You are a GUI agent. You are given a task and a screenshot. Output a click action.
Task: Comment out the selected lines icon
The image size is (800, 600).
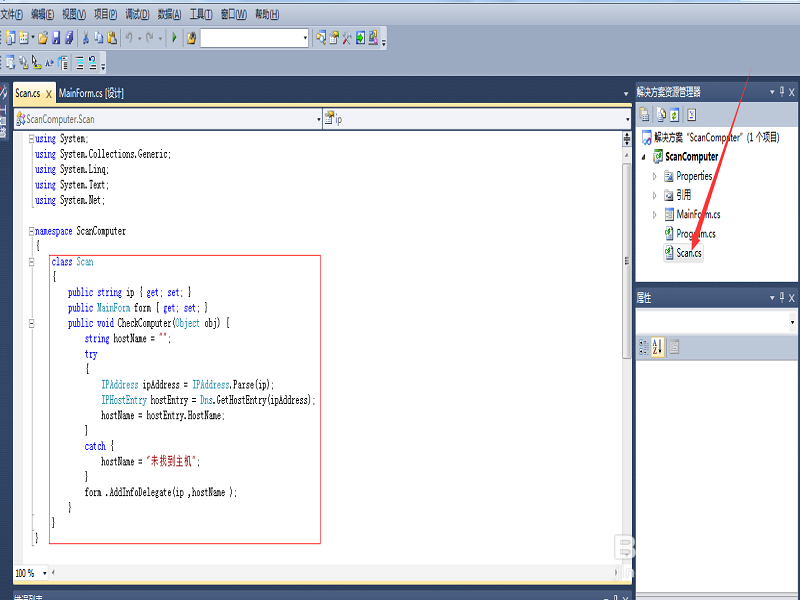coord(80,63)
